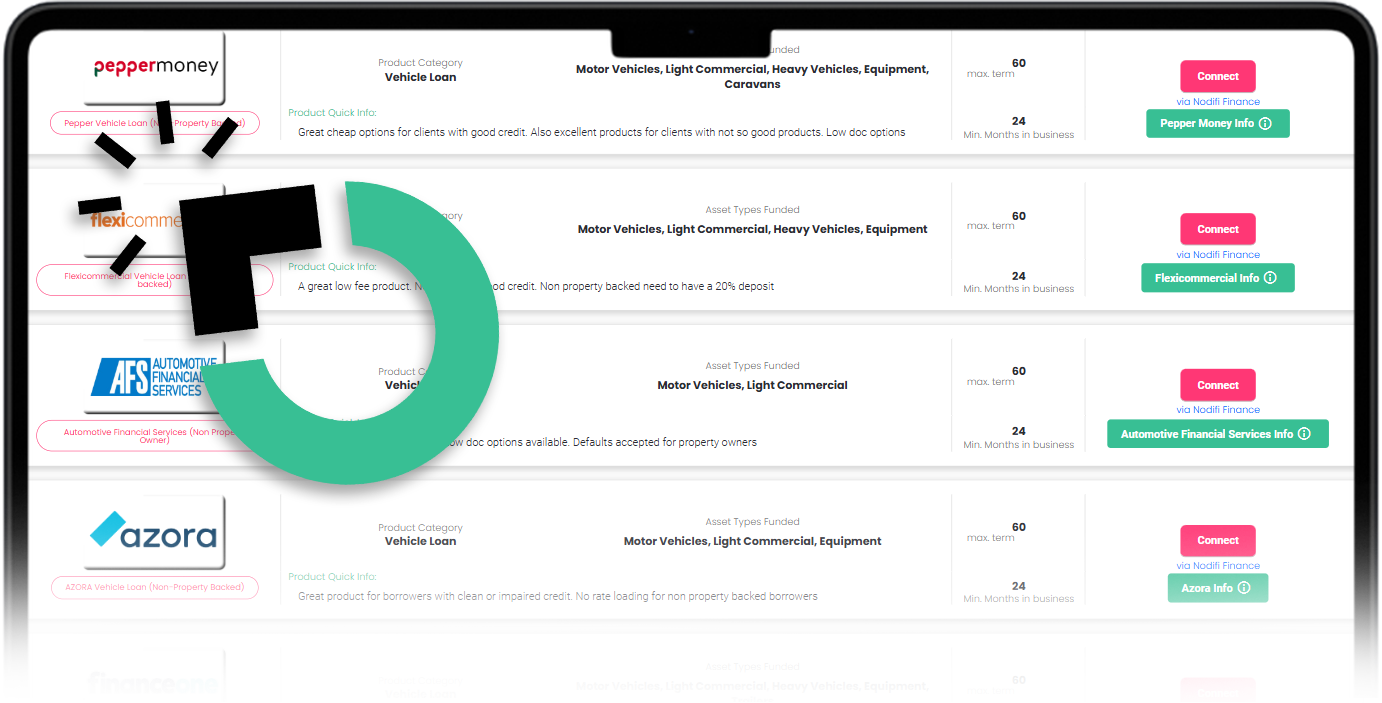The width and height of the screenshot is (1382, 703).
Task: Click info icon beside Automotive Financial Services Info
Action: coord(1303,434)
